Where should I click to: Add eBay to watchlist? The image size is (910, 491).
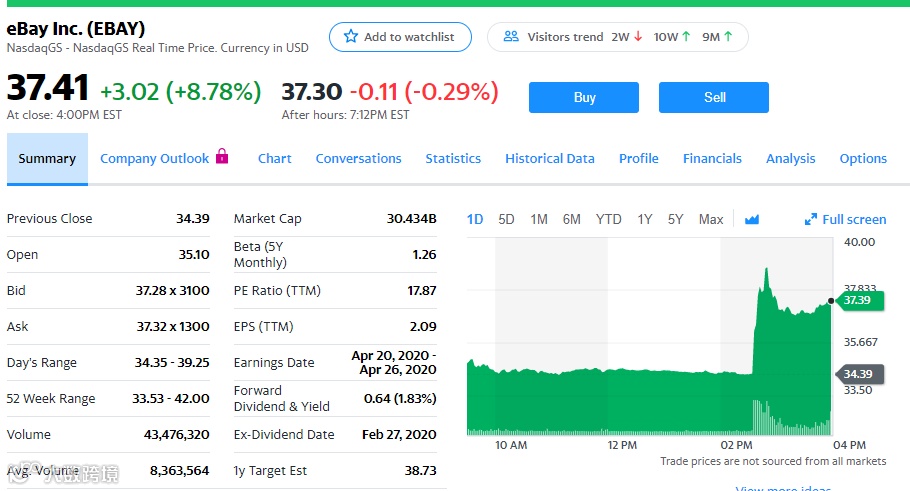[400, 37]
